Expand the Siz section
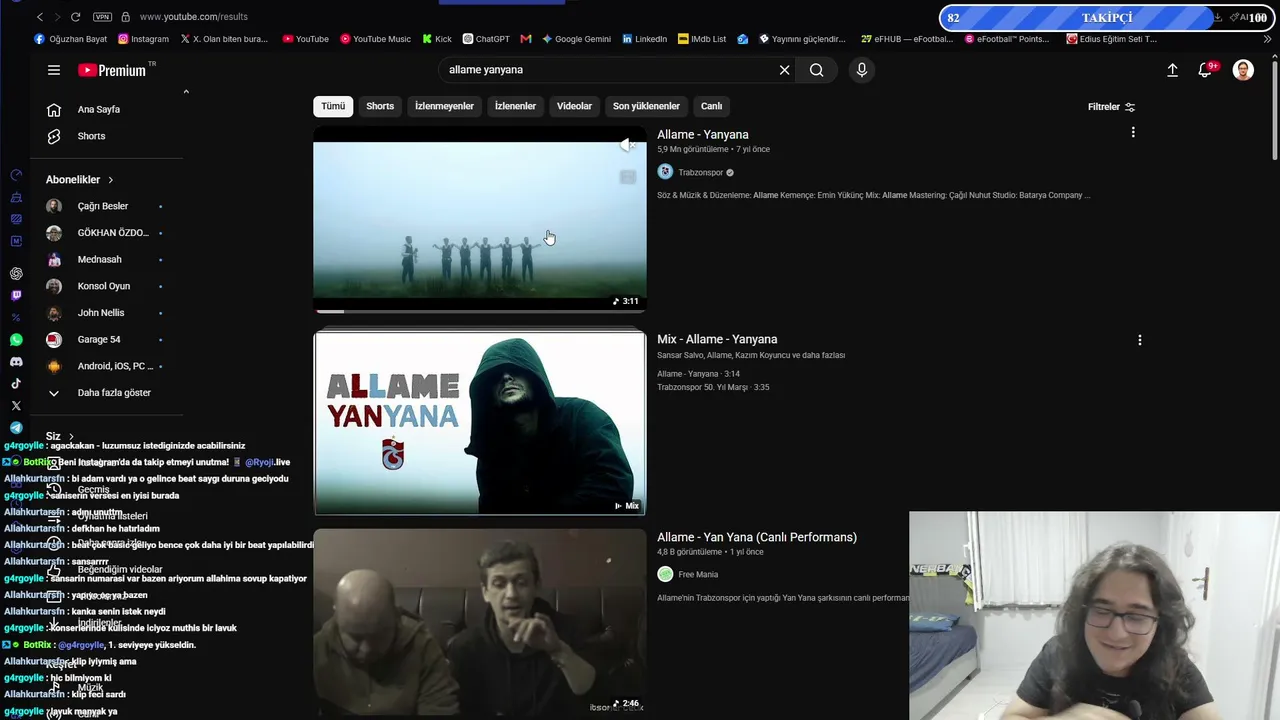1280x720 pixels. [61, 437]
